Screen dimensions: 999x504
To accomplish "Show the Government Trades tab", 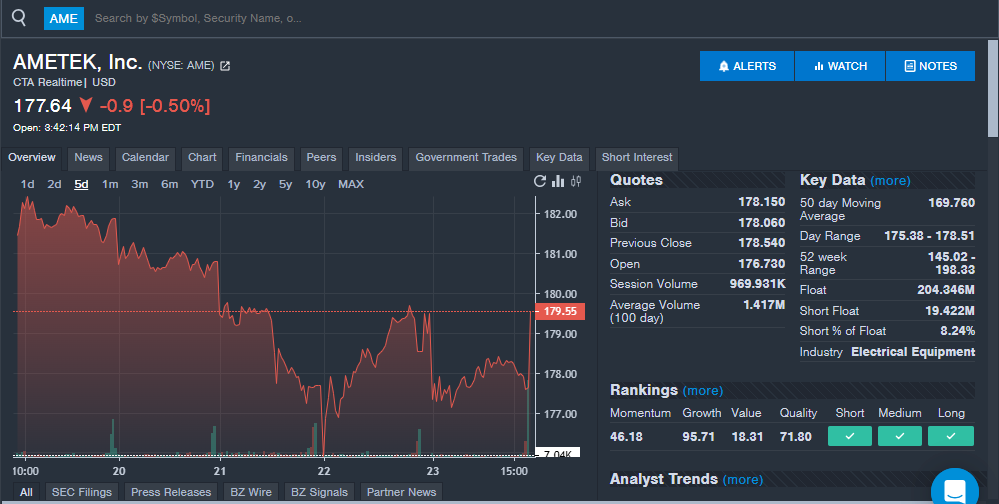I will (x=466, y=158).
